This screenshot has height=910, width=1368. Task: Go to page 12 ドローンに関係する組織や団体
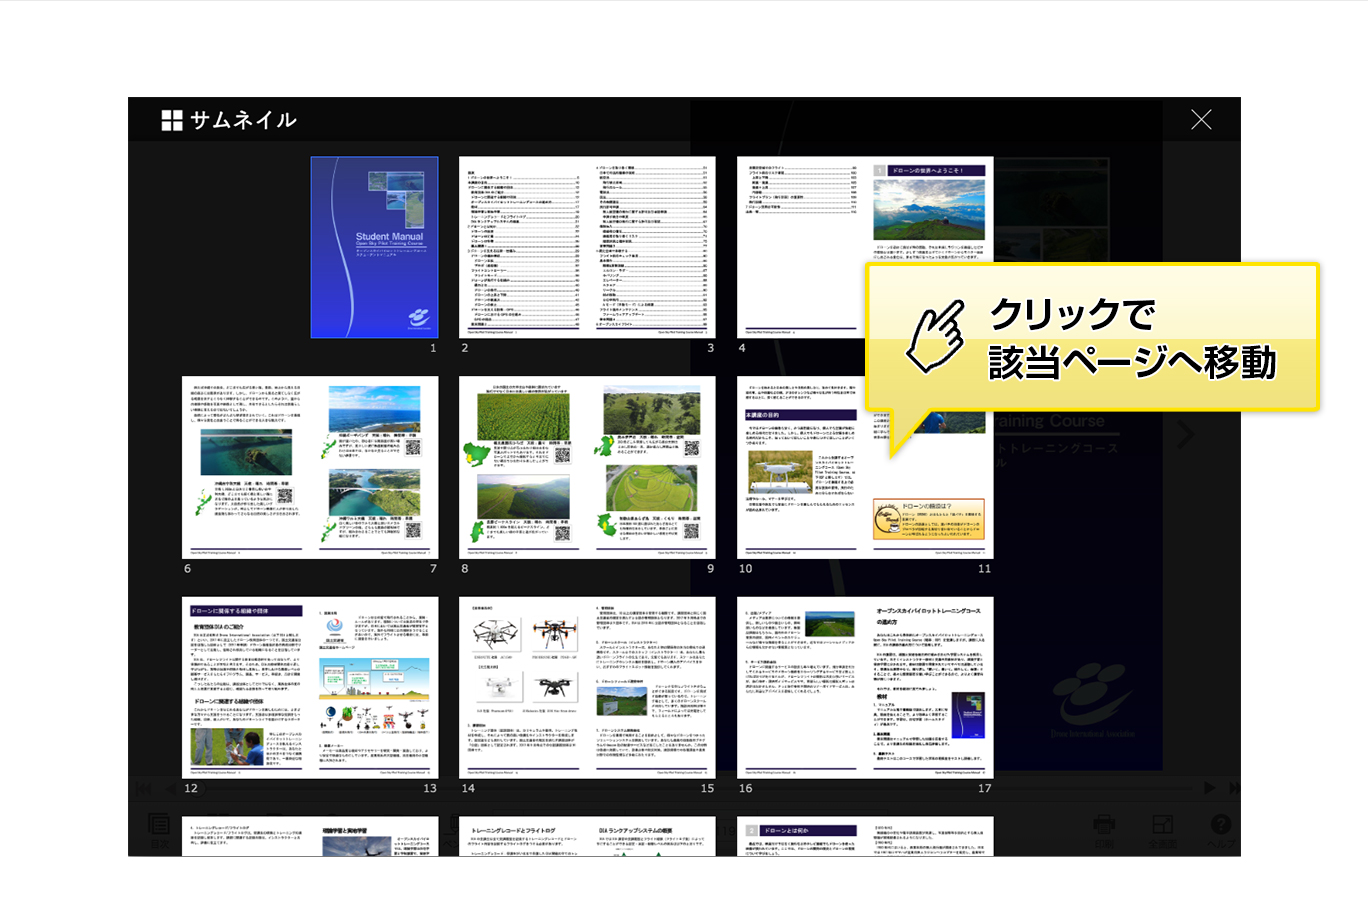pyautogui.click(x=246, y=687)
